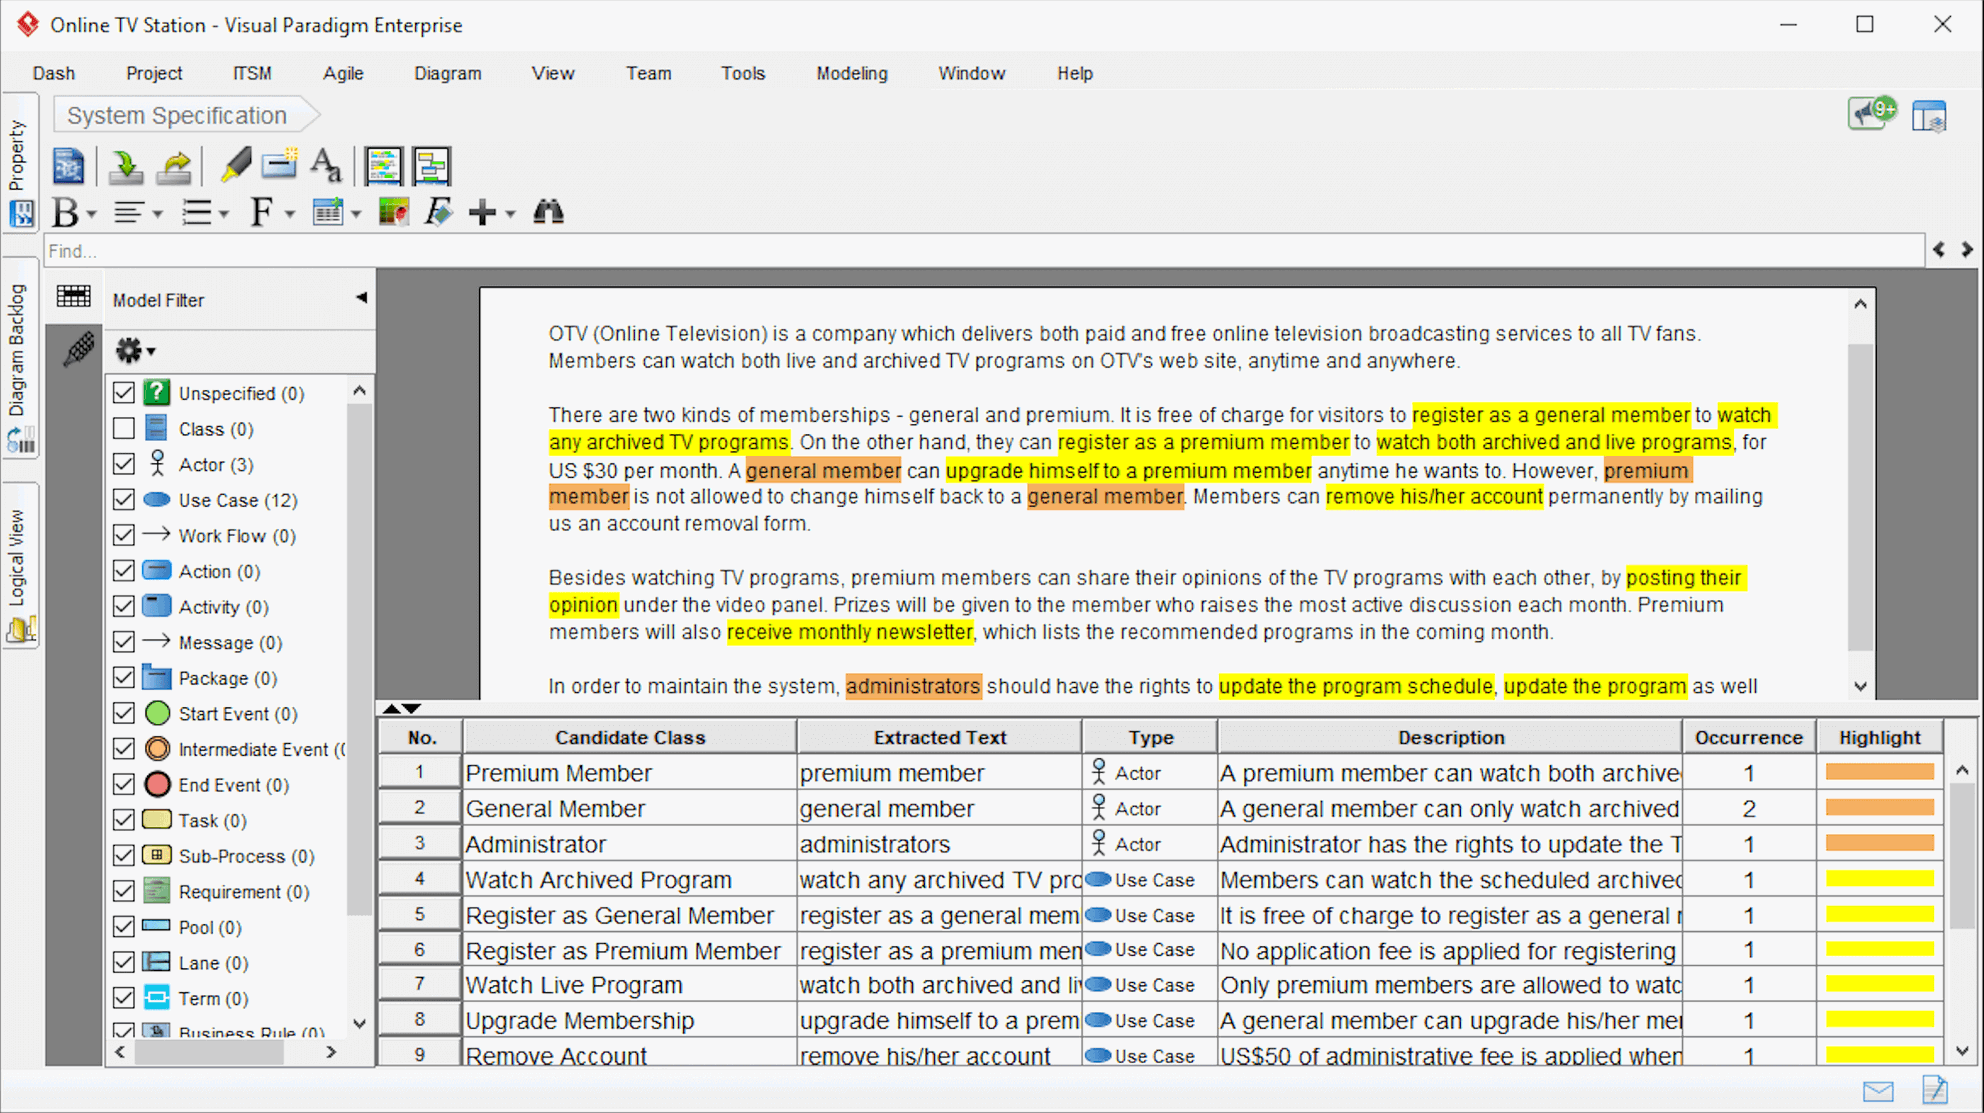Click the find/search magnifier icon

[x=551, y=213]
